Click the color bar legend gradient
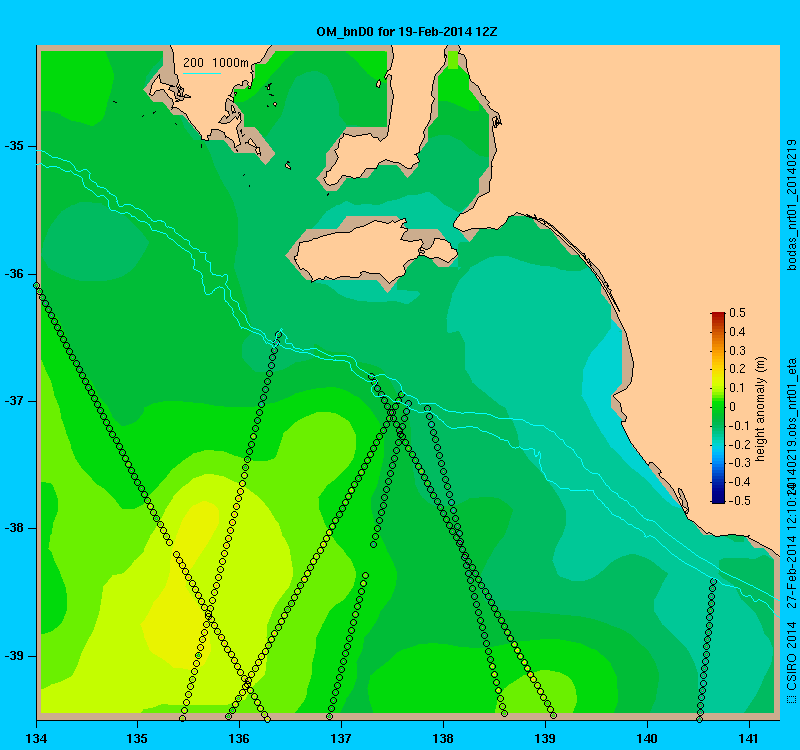Image resolution: width=800 pixels, height=750 pixels. tap(718, 407)
